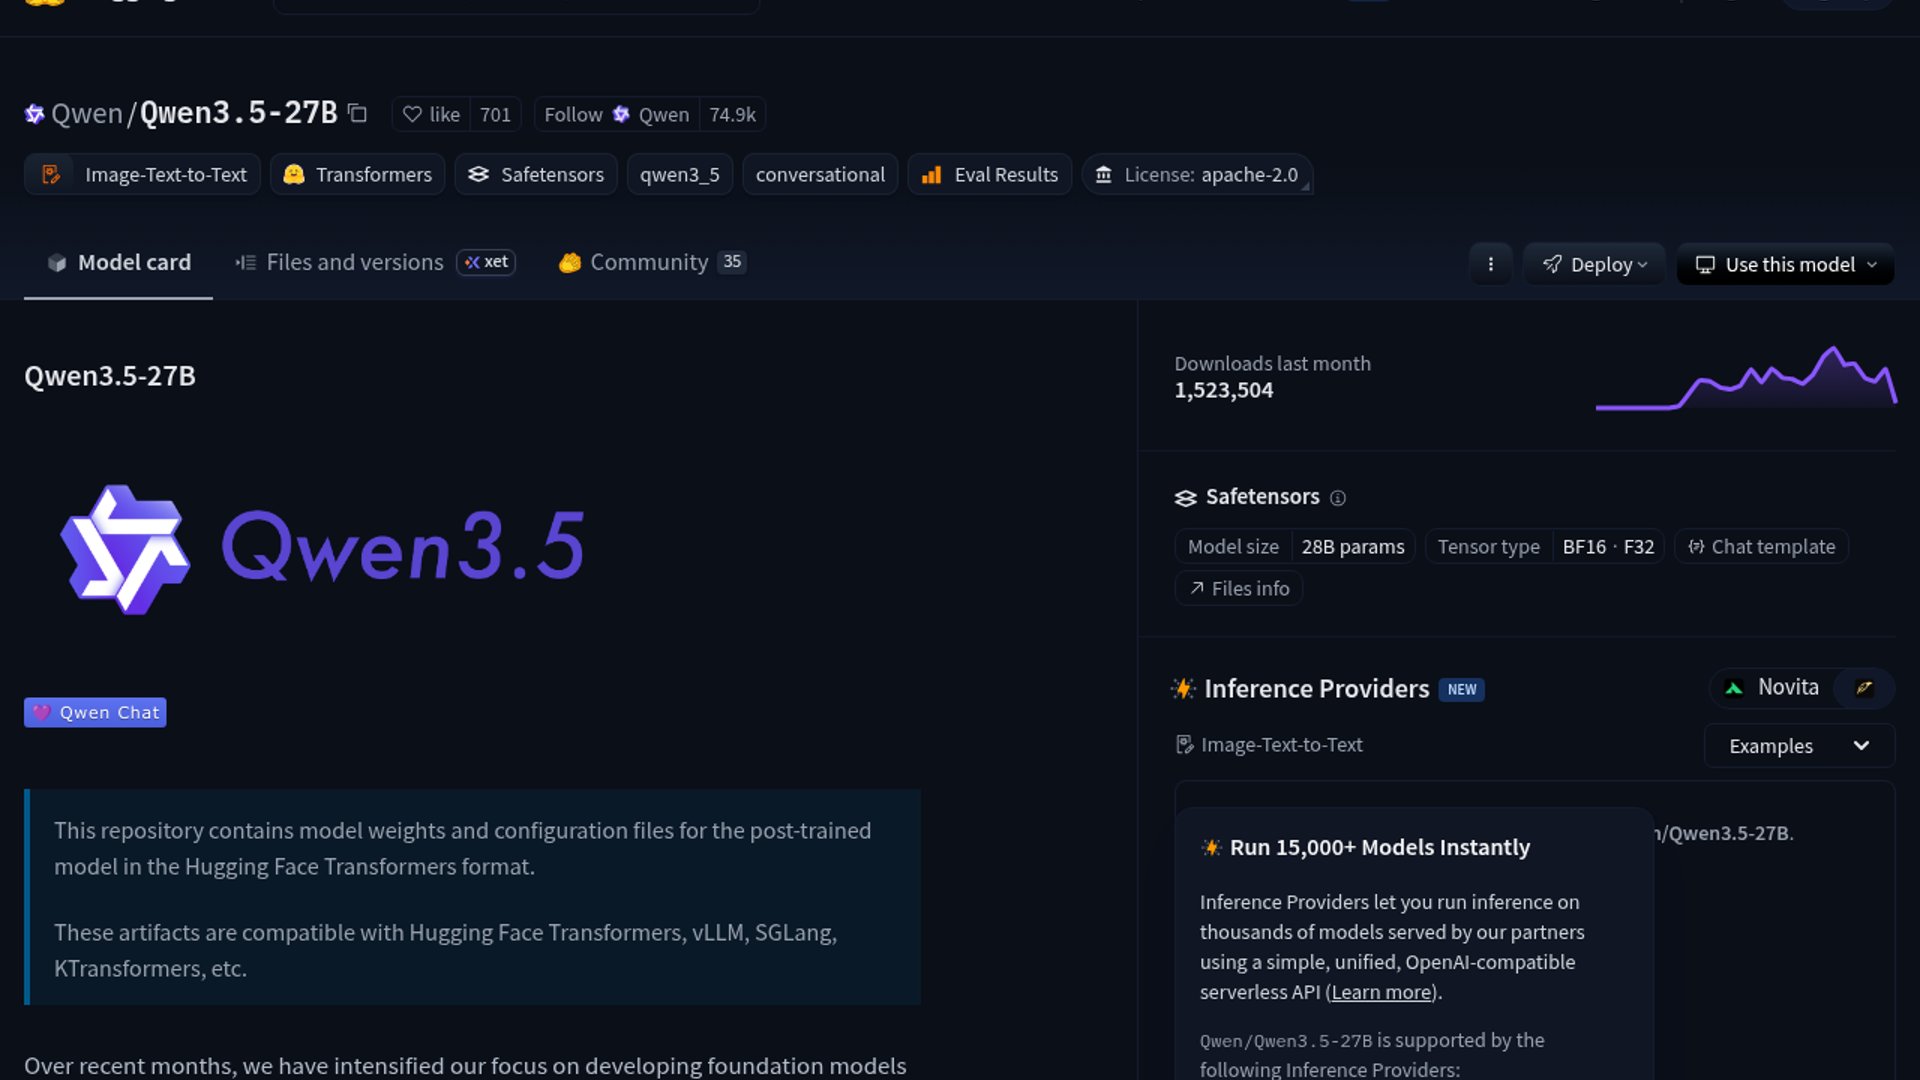Viewport: 1920px width, 1080px height.
Task: Click the Novita provider settings icon
Action: point(1863,688)
